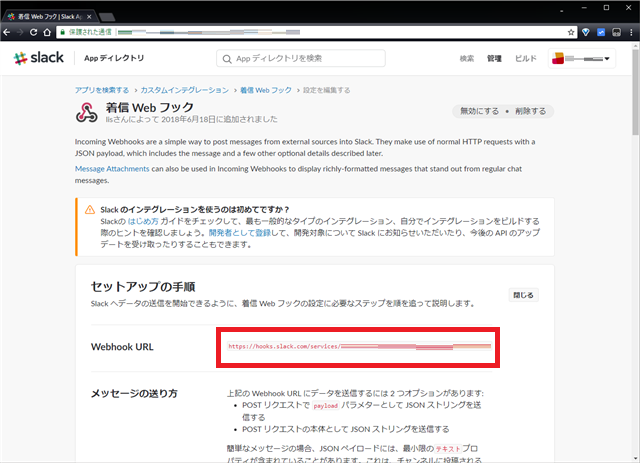
Task: Minimize the browser window
Action: [x=584, y=8]
